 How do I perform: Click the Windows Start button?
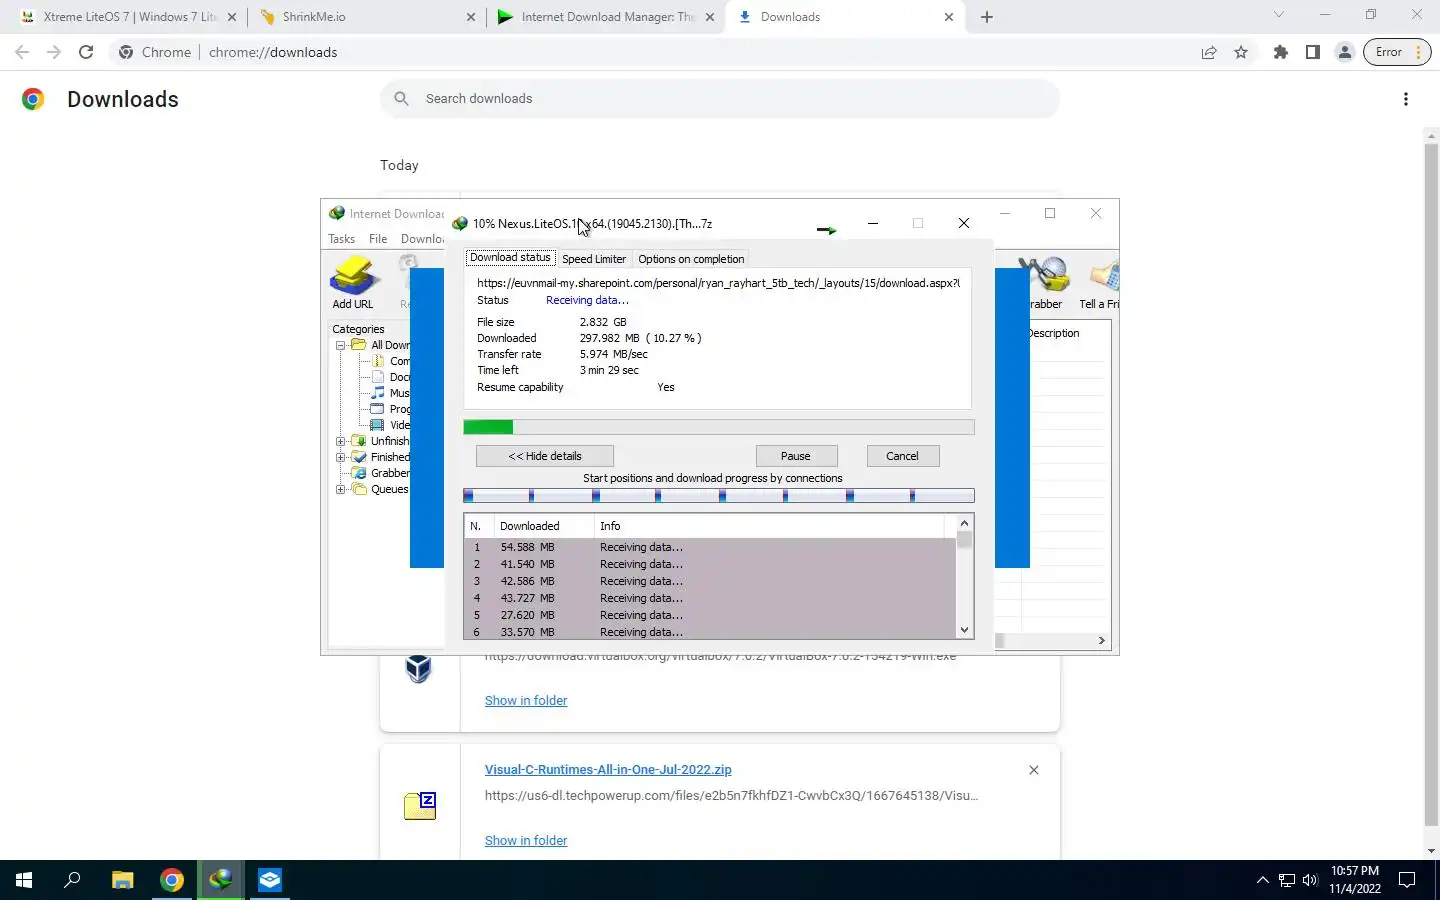pyautogui.click(x=24, y=880)
